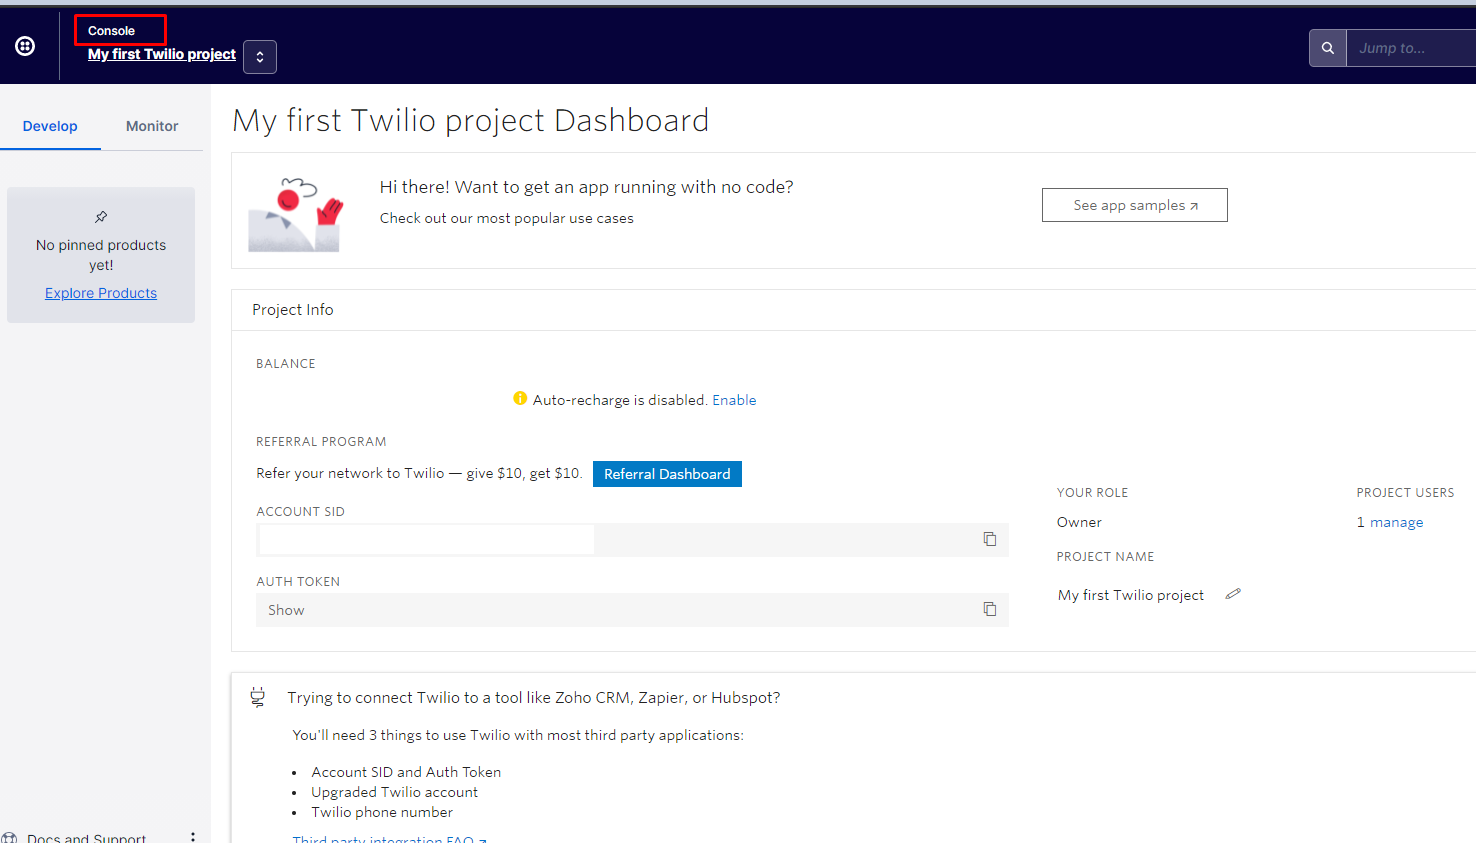
Task: Click the app samples illustration
Action: pos(295,214)
